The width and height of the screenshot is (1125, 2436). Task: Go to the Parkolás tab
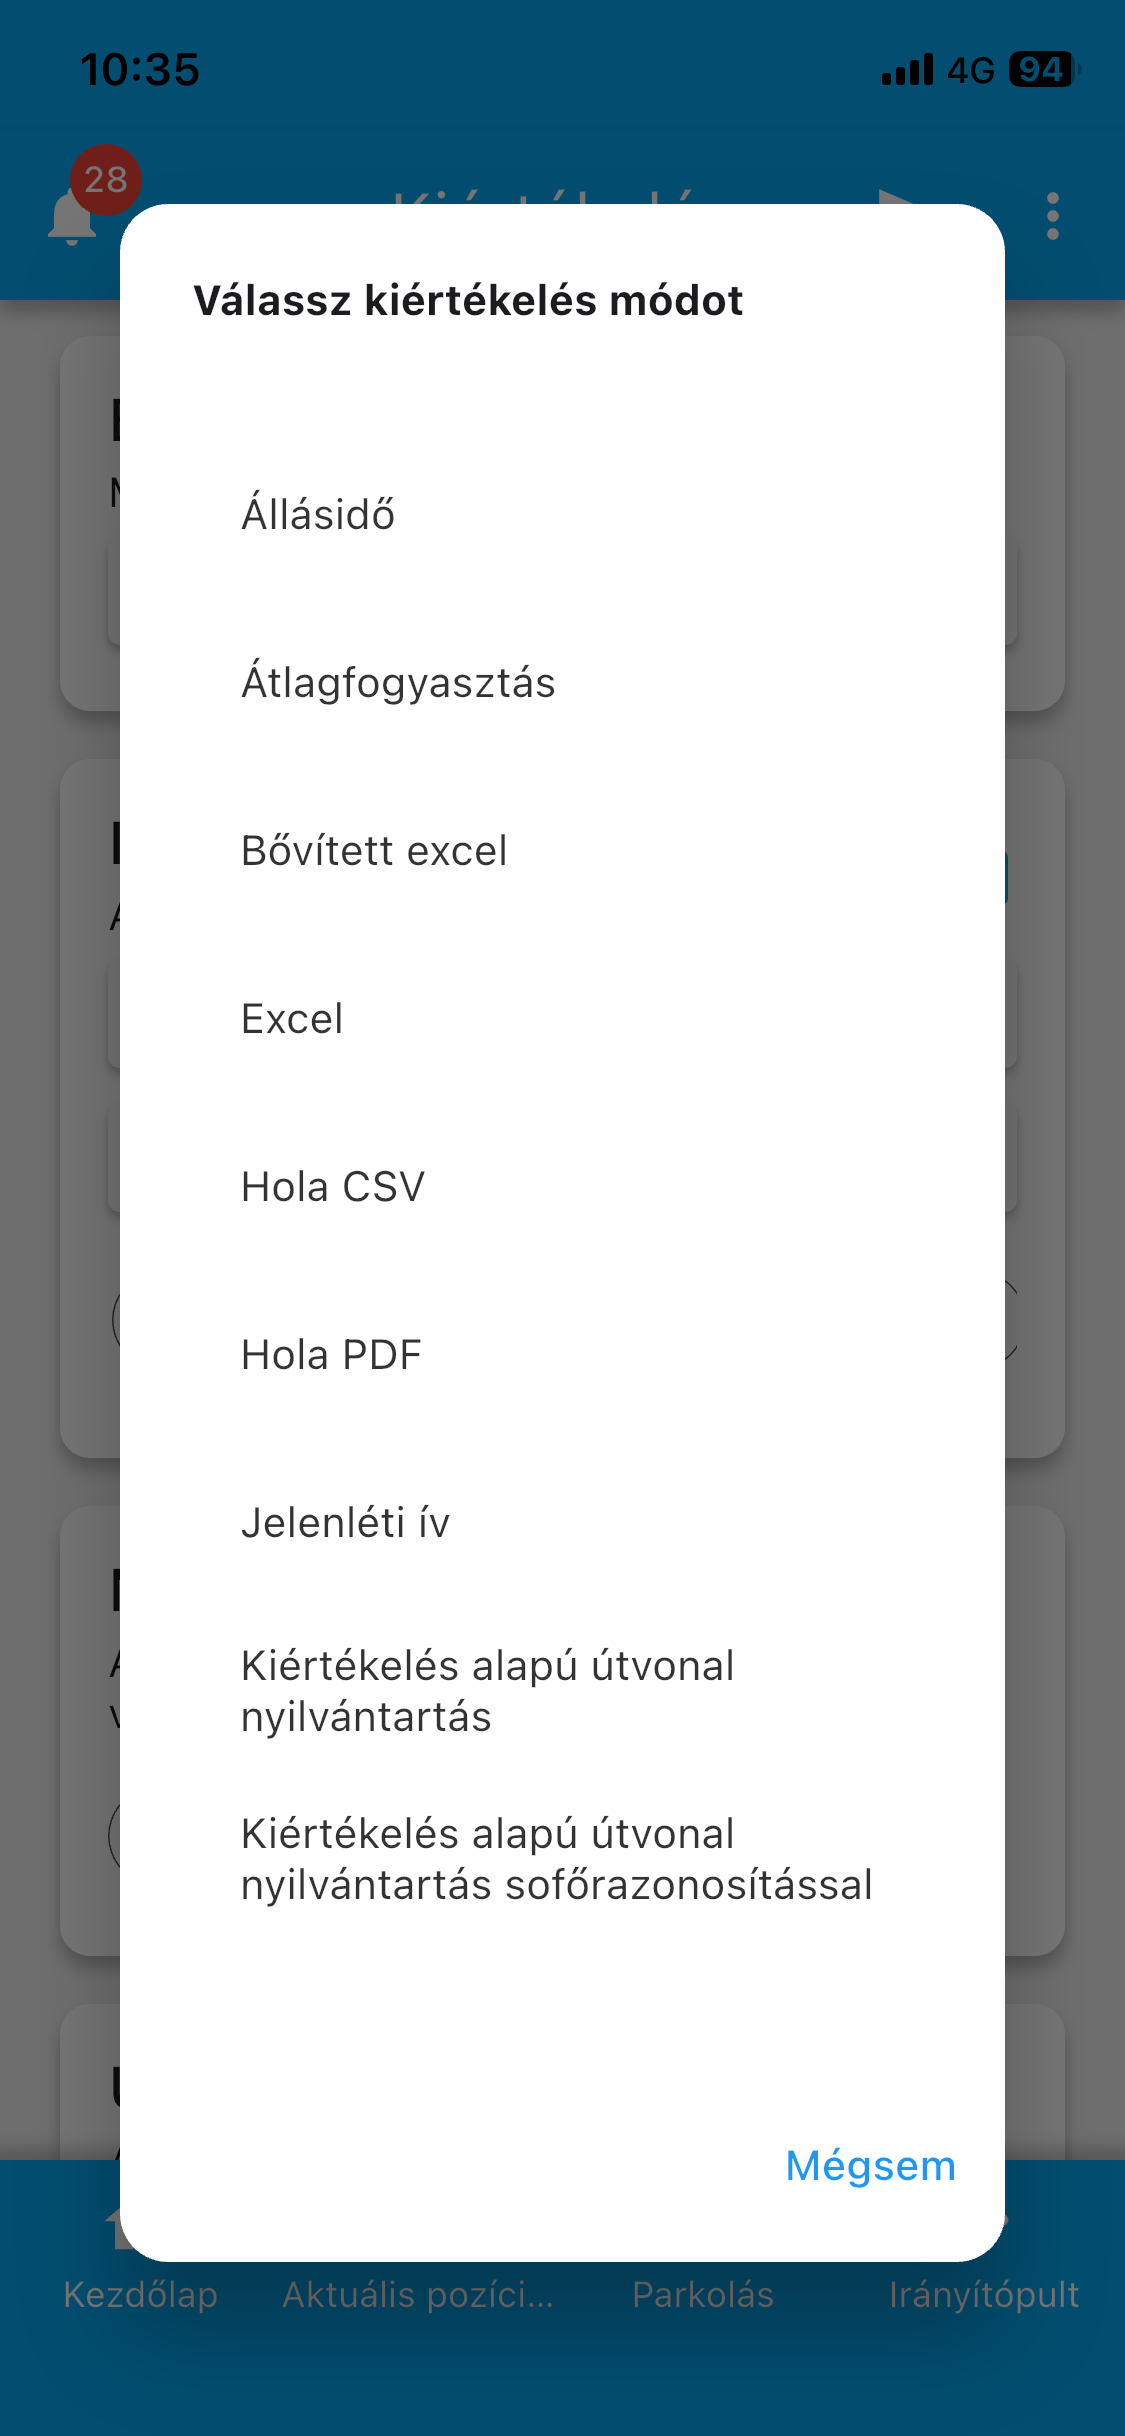(x=703, y=2293)
